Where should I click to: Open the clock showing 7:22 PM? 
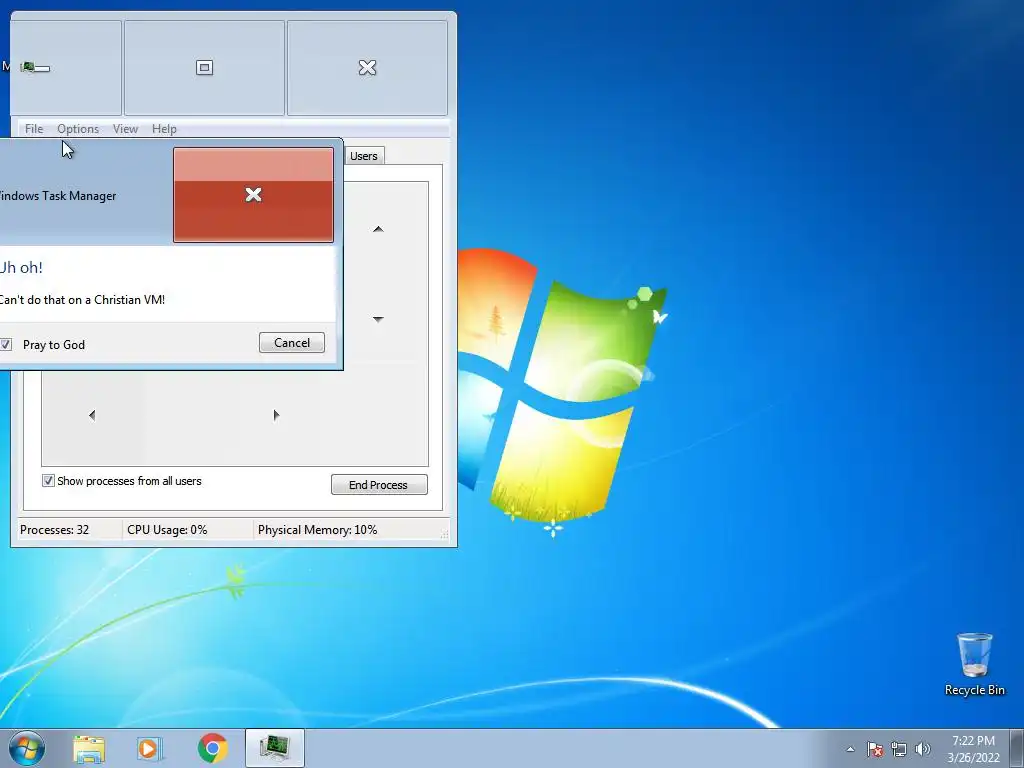(974, 748)
